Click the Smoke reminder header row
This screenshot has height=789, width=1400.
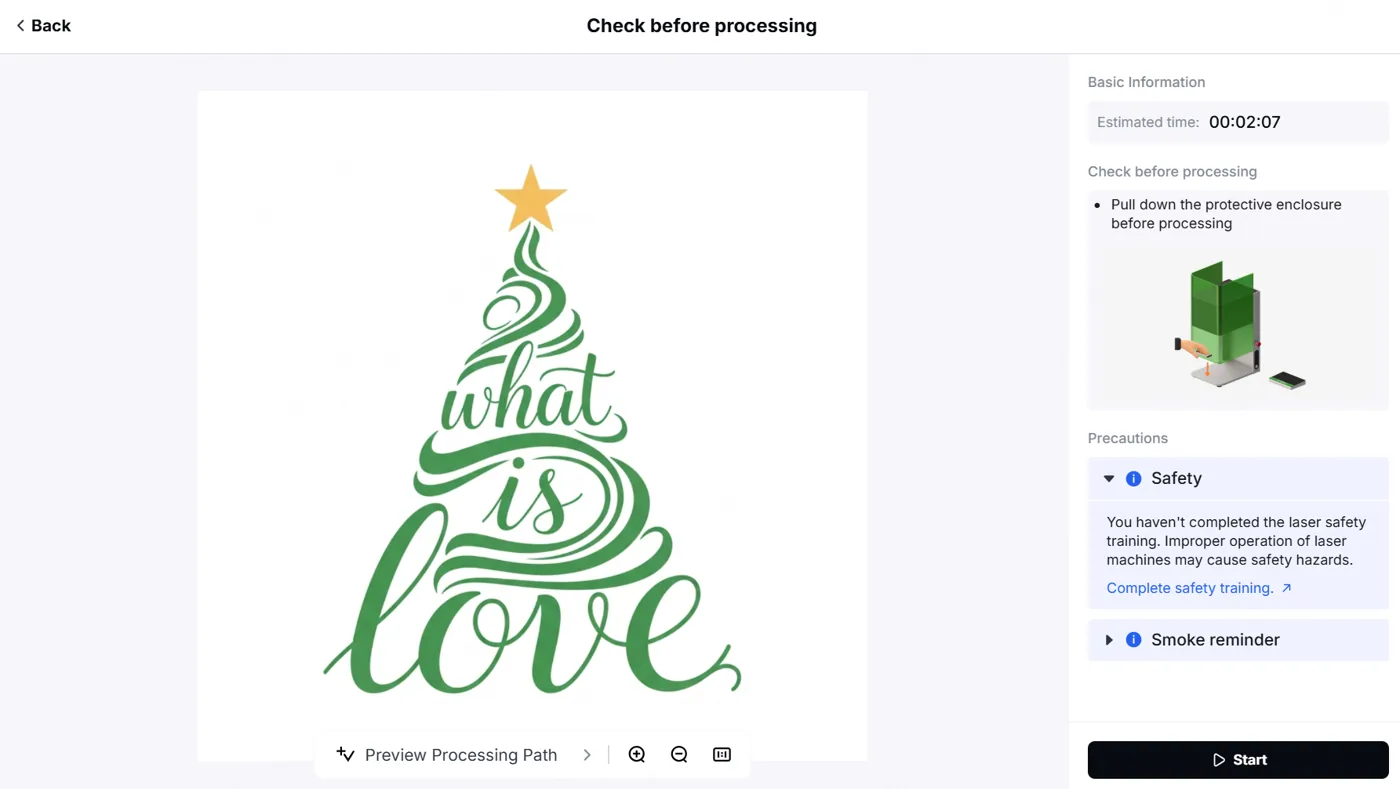pyautogui.click(x=1238, y=640)
